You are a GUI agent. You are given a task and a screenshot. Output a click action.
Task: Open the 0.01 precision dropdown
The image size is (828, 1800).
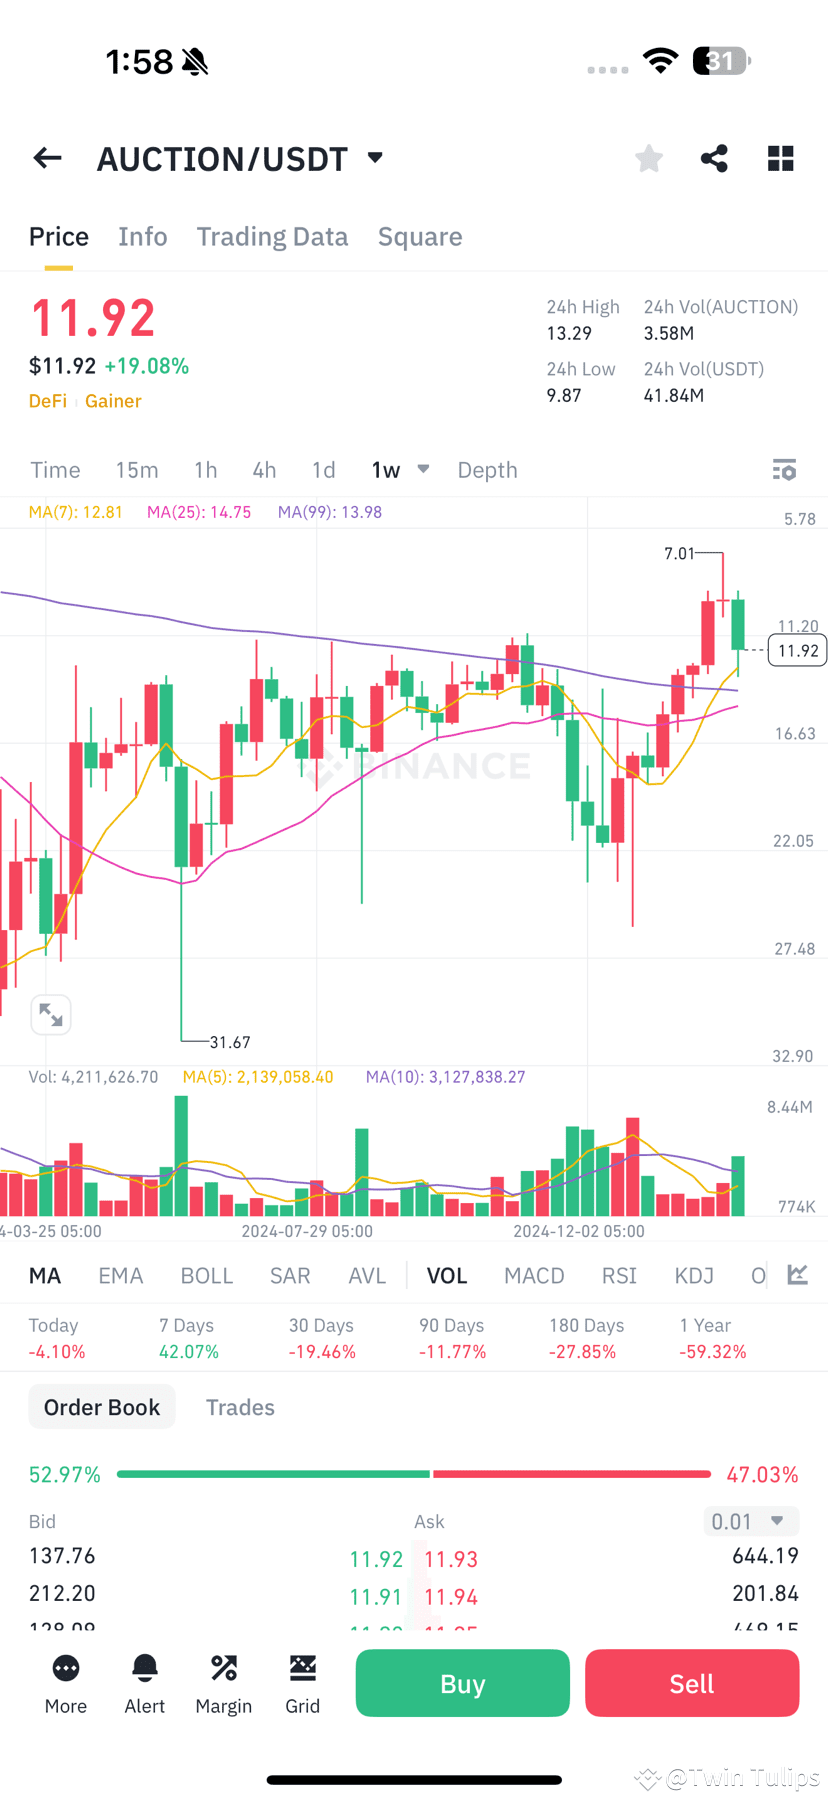pos(751,1521)
